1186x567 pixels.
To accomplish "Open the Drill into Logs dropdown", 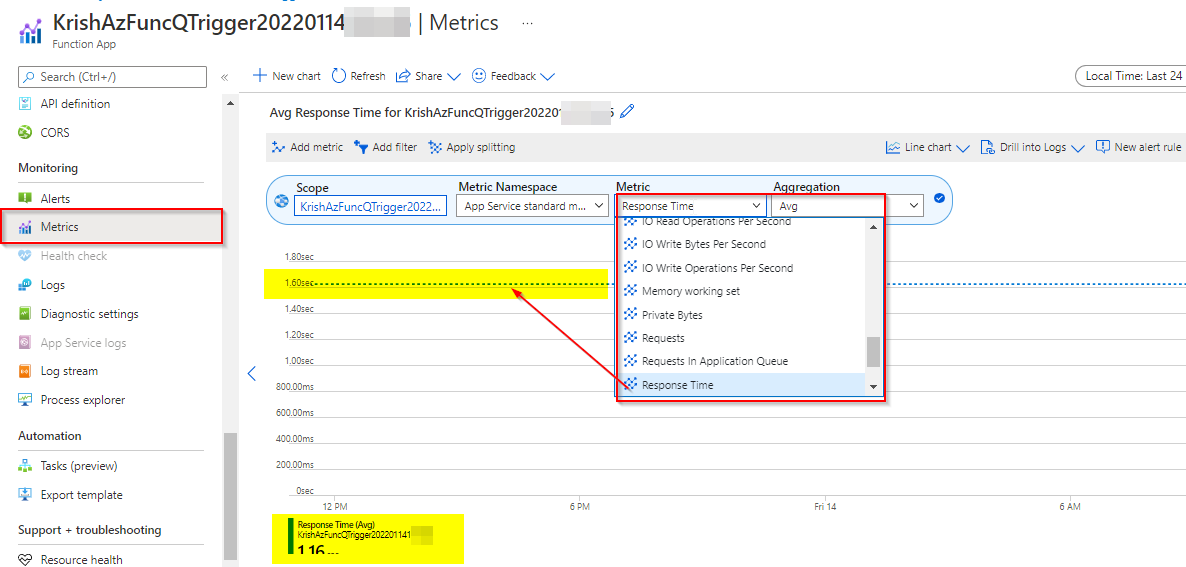I will click(x=1033, y=147).
